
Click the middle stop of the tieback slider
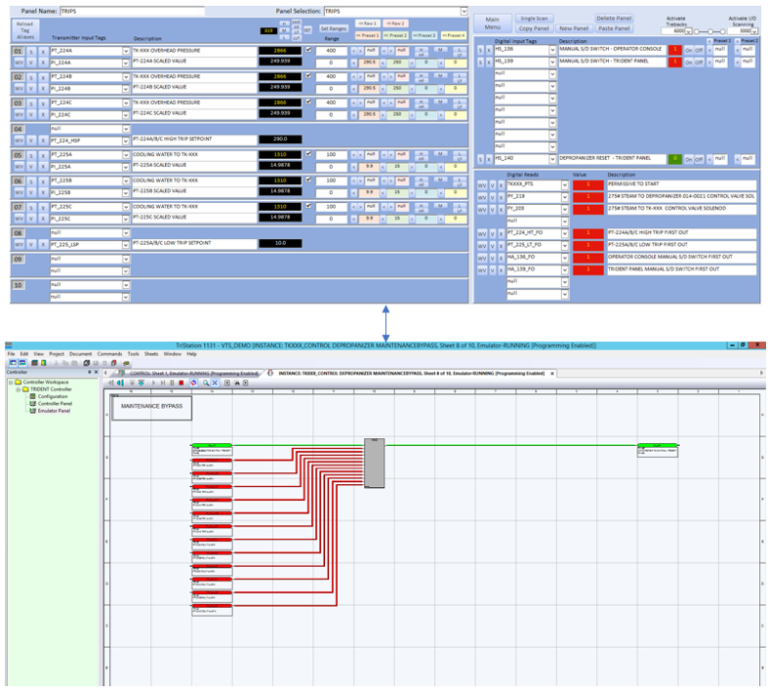pyautogui.click(x=710, y=31)
